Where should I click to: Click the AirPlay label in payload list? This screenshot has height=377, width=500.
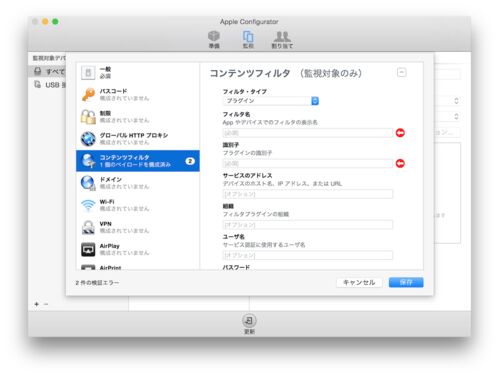click(x=109, y=246)
